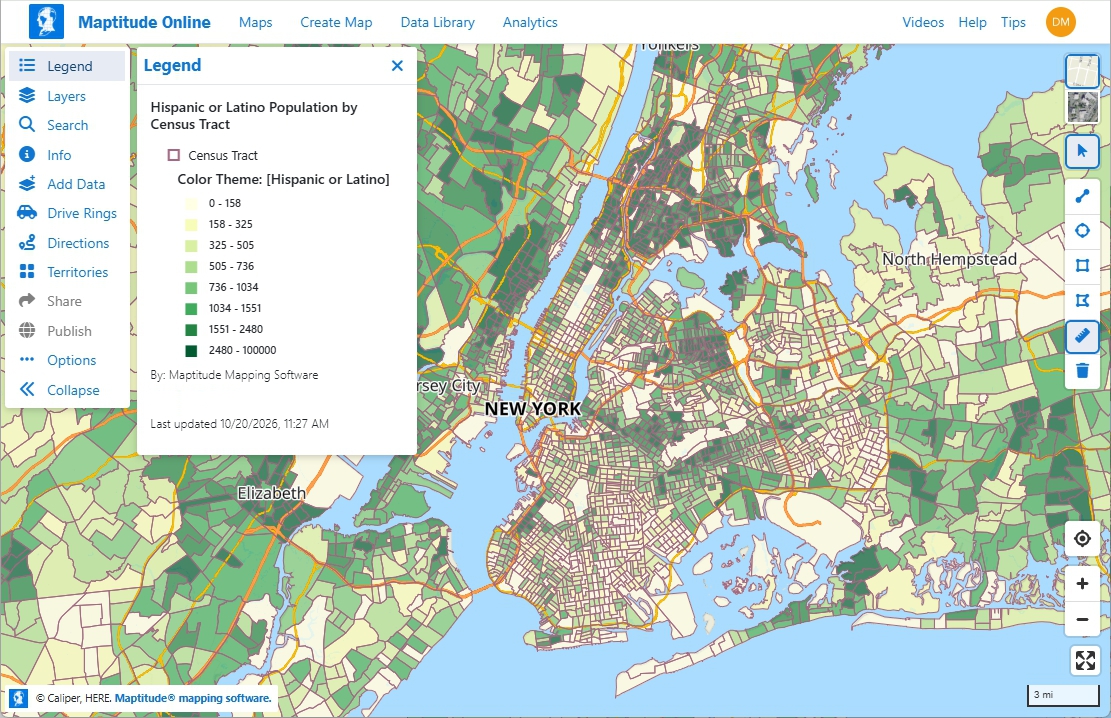Viewport: 1111px width, 718px height.
Task: Click the 505 - 736 color swatch
Action: pyautogui.click(x=191, y=267)
